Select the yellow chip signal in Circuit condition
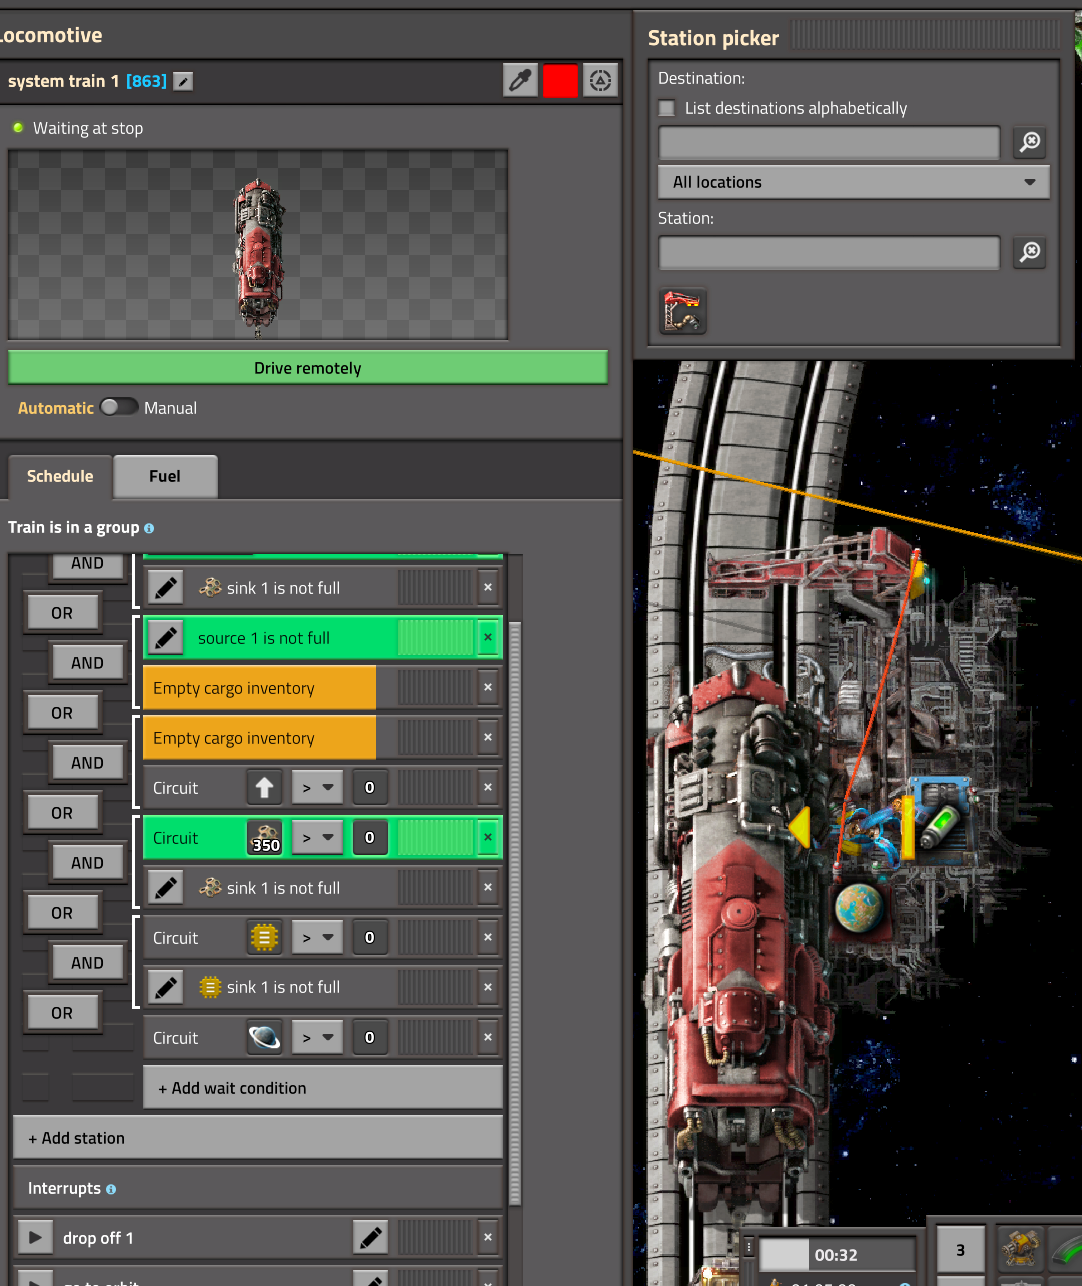 coord(265,938)
